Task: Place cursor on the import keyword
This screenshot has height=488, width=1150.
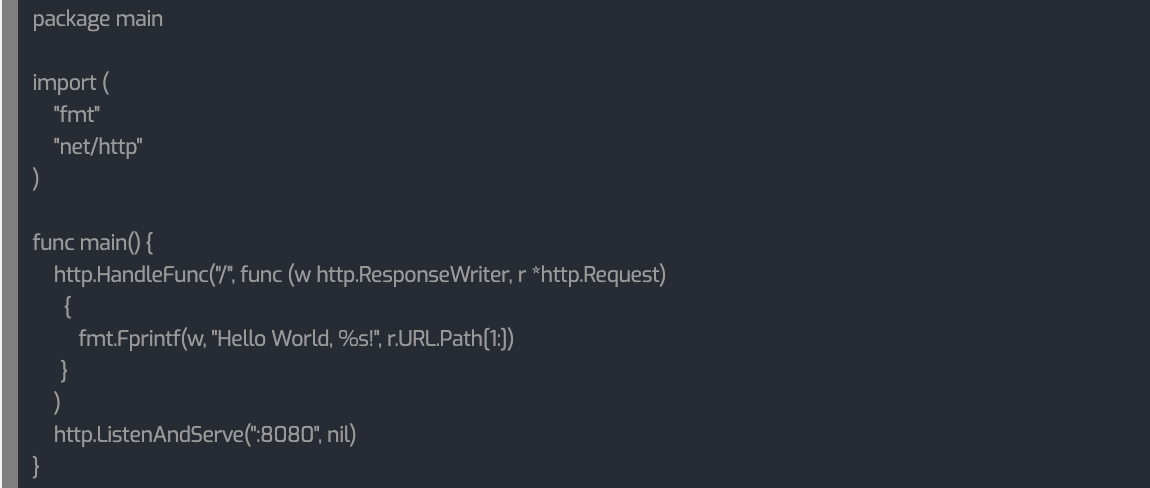Action: point(64,83)
